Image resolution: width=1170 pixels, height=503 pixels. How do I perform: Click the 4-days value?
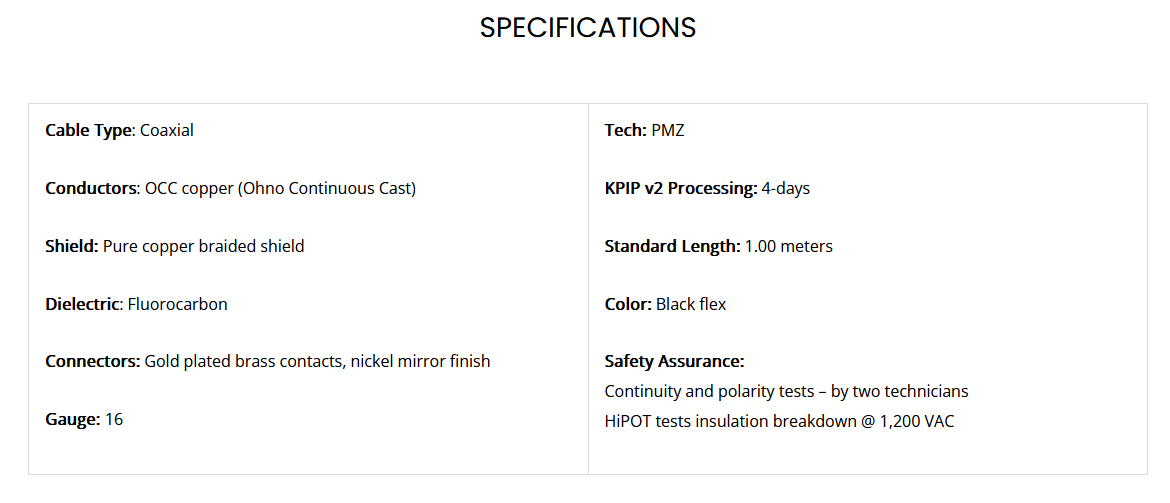click(786, 189)
